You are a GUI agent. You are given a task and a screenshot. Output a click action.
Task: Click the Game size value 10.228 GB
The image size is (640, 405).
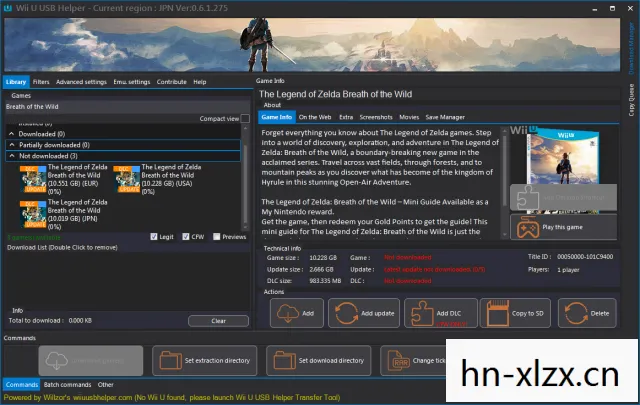[323, 258]
